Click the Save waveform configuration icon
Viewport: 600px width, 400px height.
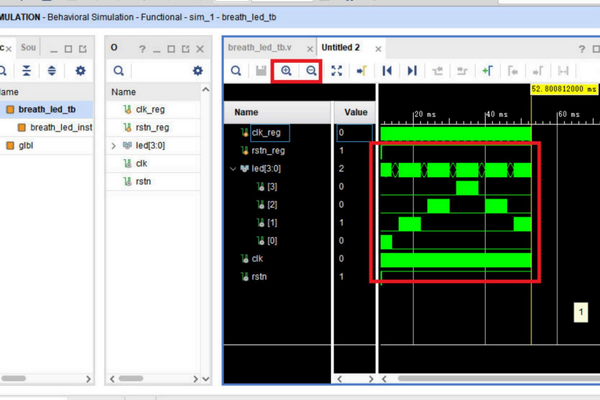point(261,71)
